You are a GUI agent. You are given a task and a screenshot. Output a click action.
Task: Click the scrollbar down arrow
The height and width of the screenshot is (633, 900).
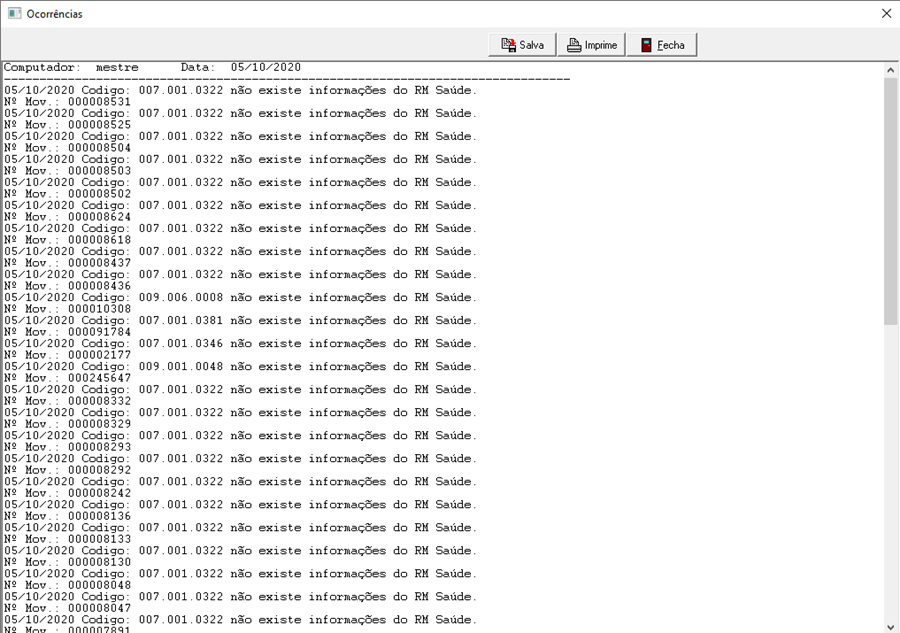click(x=890, y=626)
